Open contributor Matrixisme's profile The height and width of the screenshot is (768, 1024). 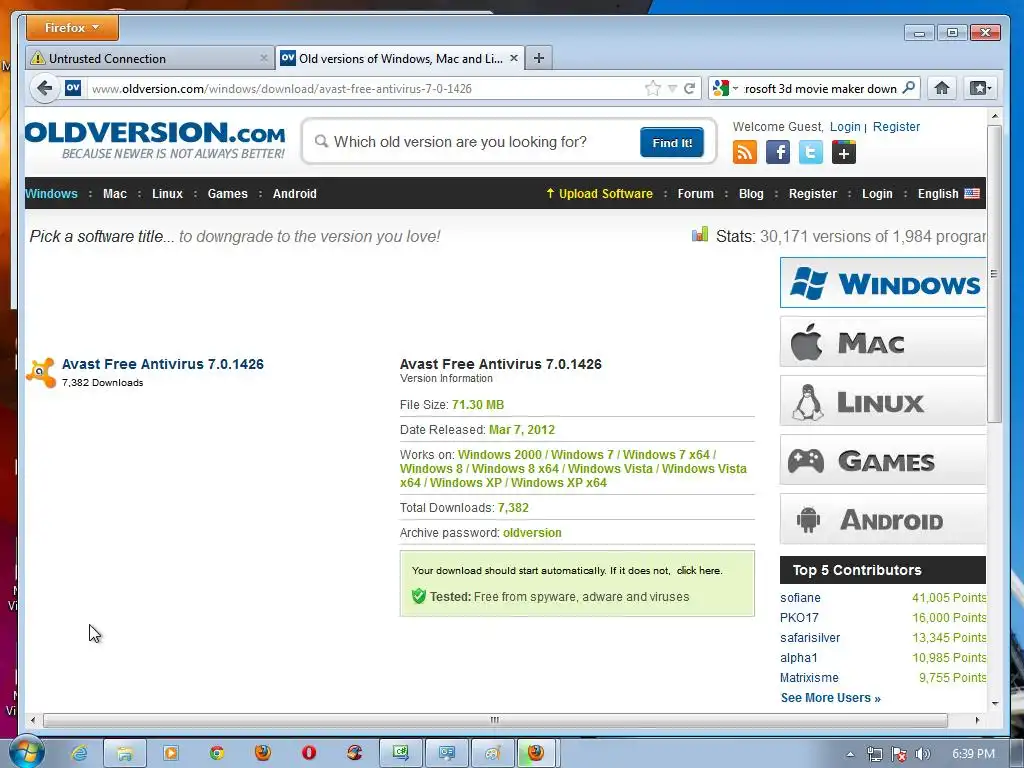[809, 678]
